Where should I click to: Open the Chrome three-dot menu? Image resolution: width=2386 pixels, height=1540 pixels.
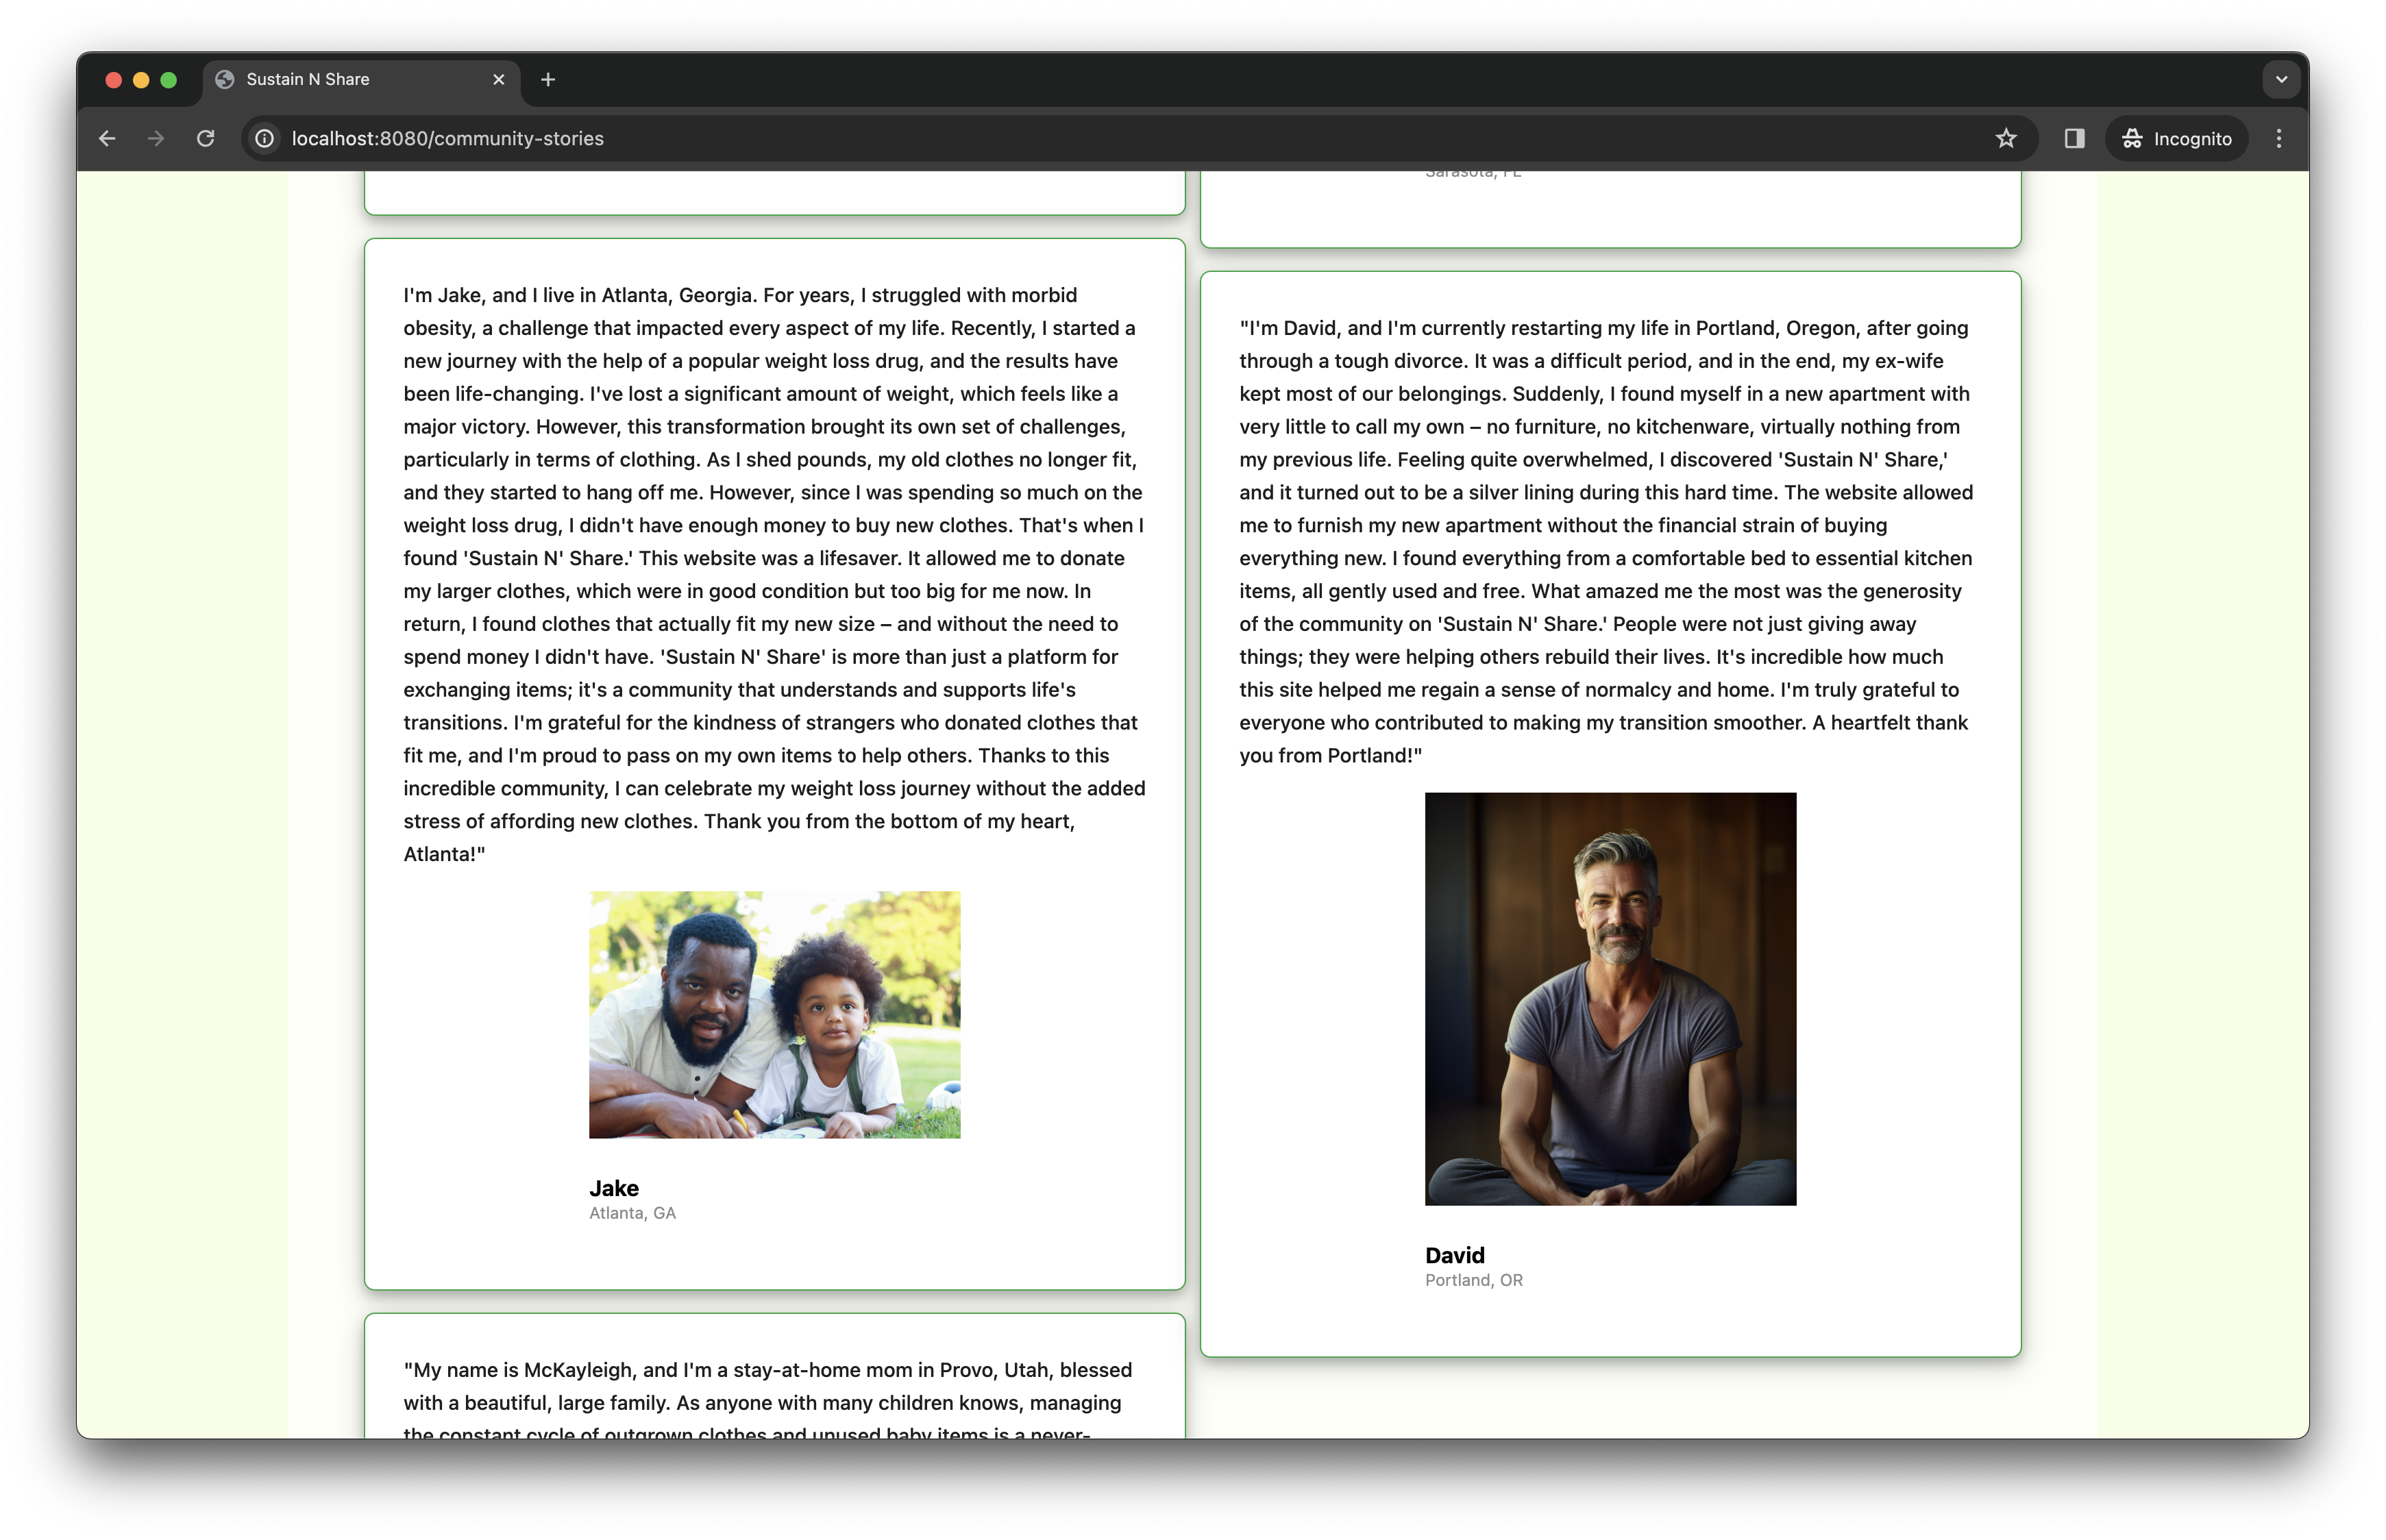(x=2279, y=139)
